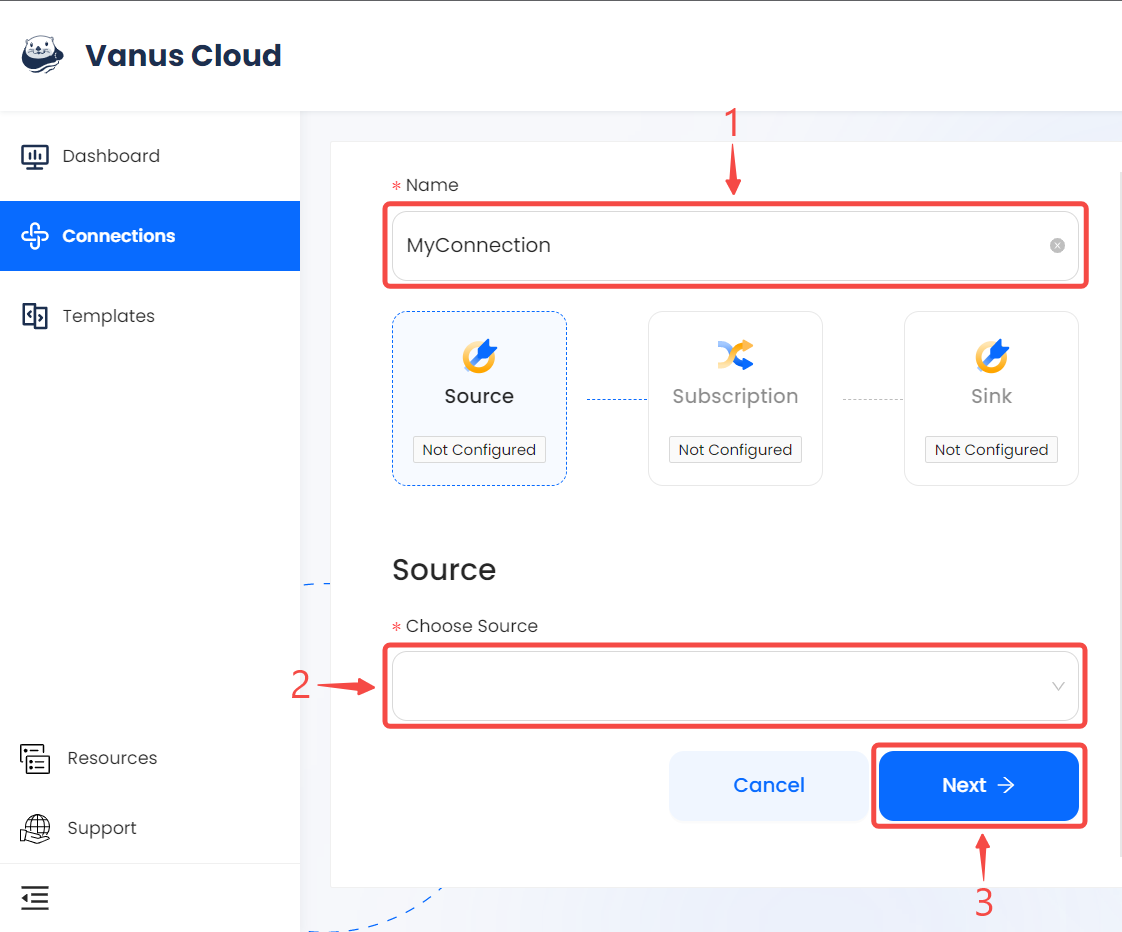
Task: Click the Source step icon
Action: (x=479, y=356)
